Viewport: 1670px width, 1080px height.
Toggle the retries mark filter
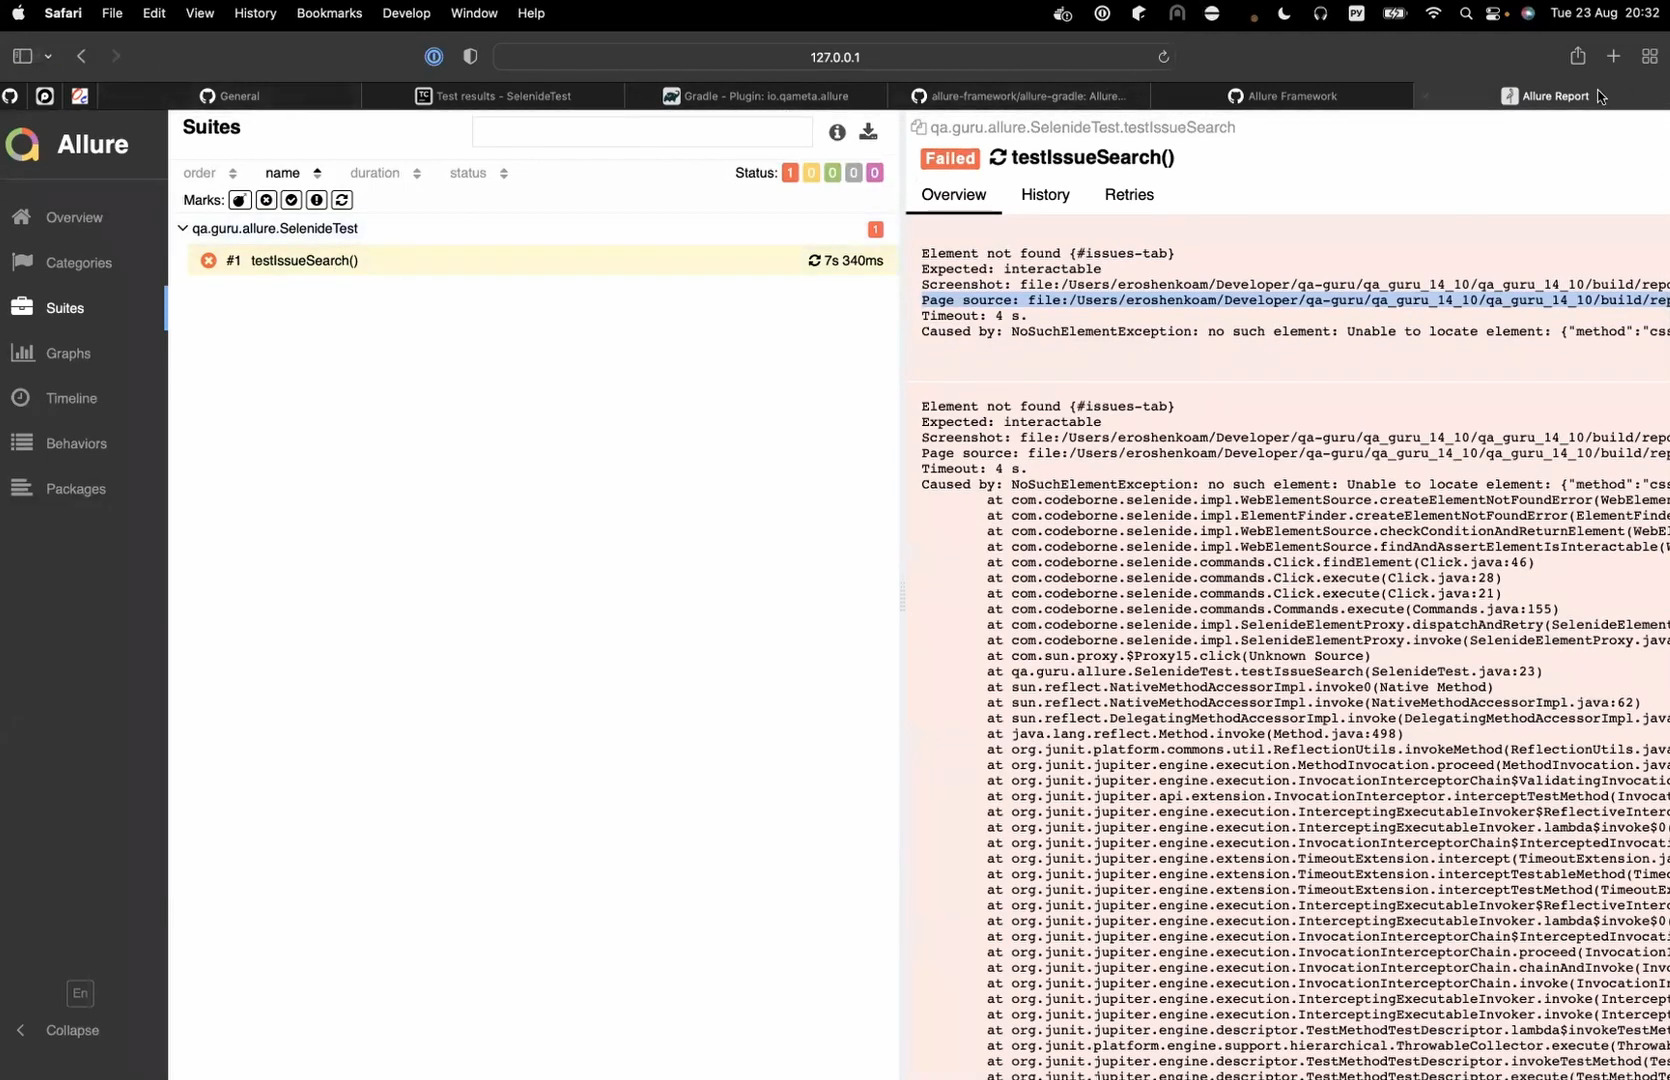pyautogui.click(x=341, y=199)
